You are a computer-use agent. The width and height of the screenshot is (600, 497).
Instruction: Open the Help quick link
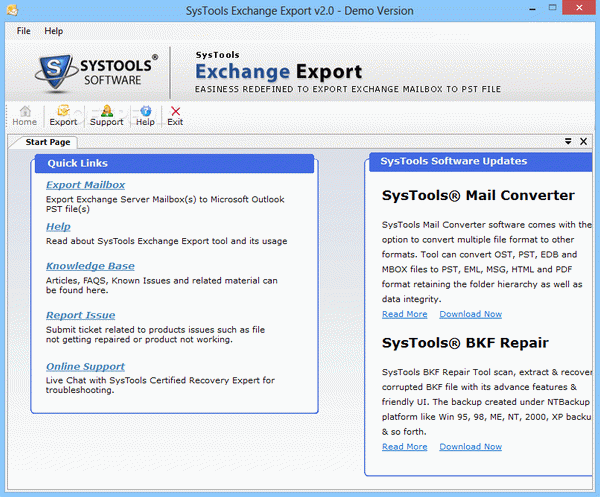58,227
